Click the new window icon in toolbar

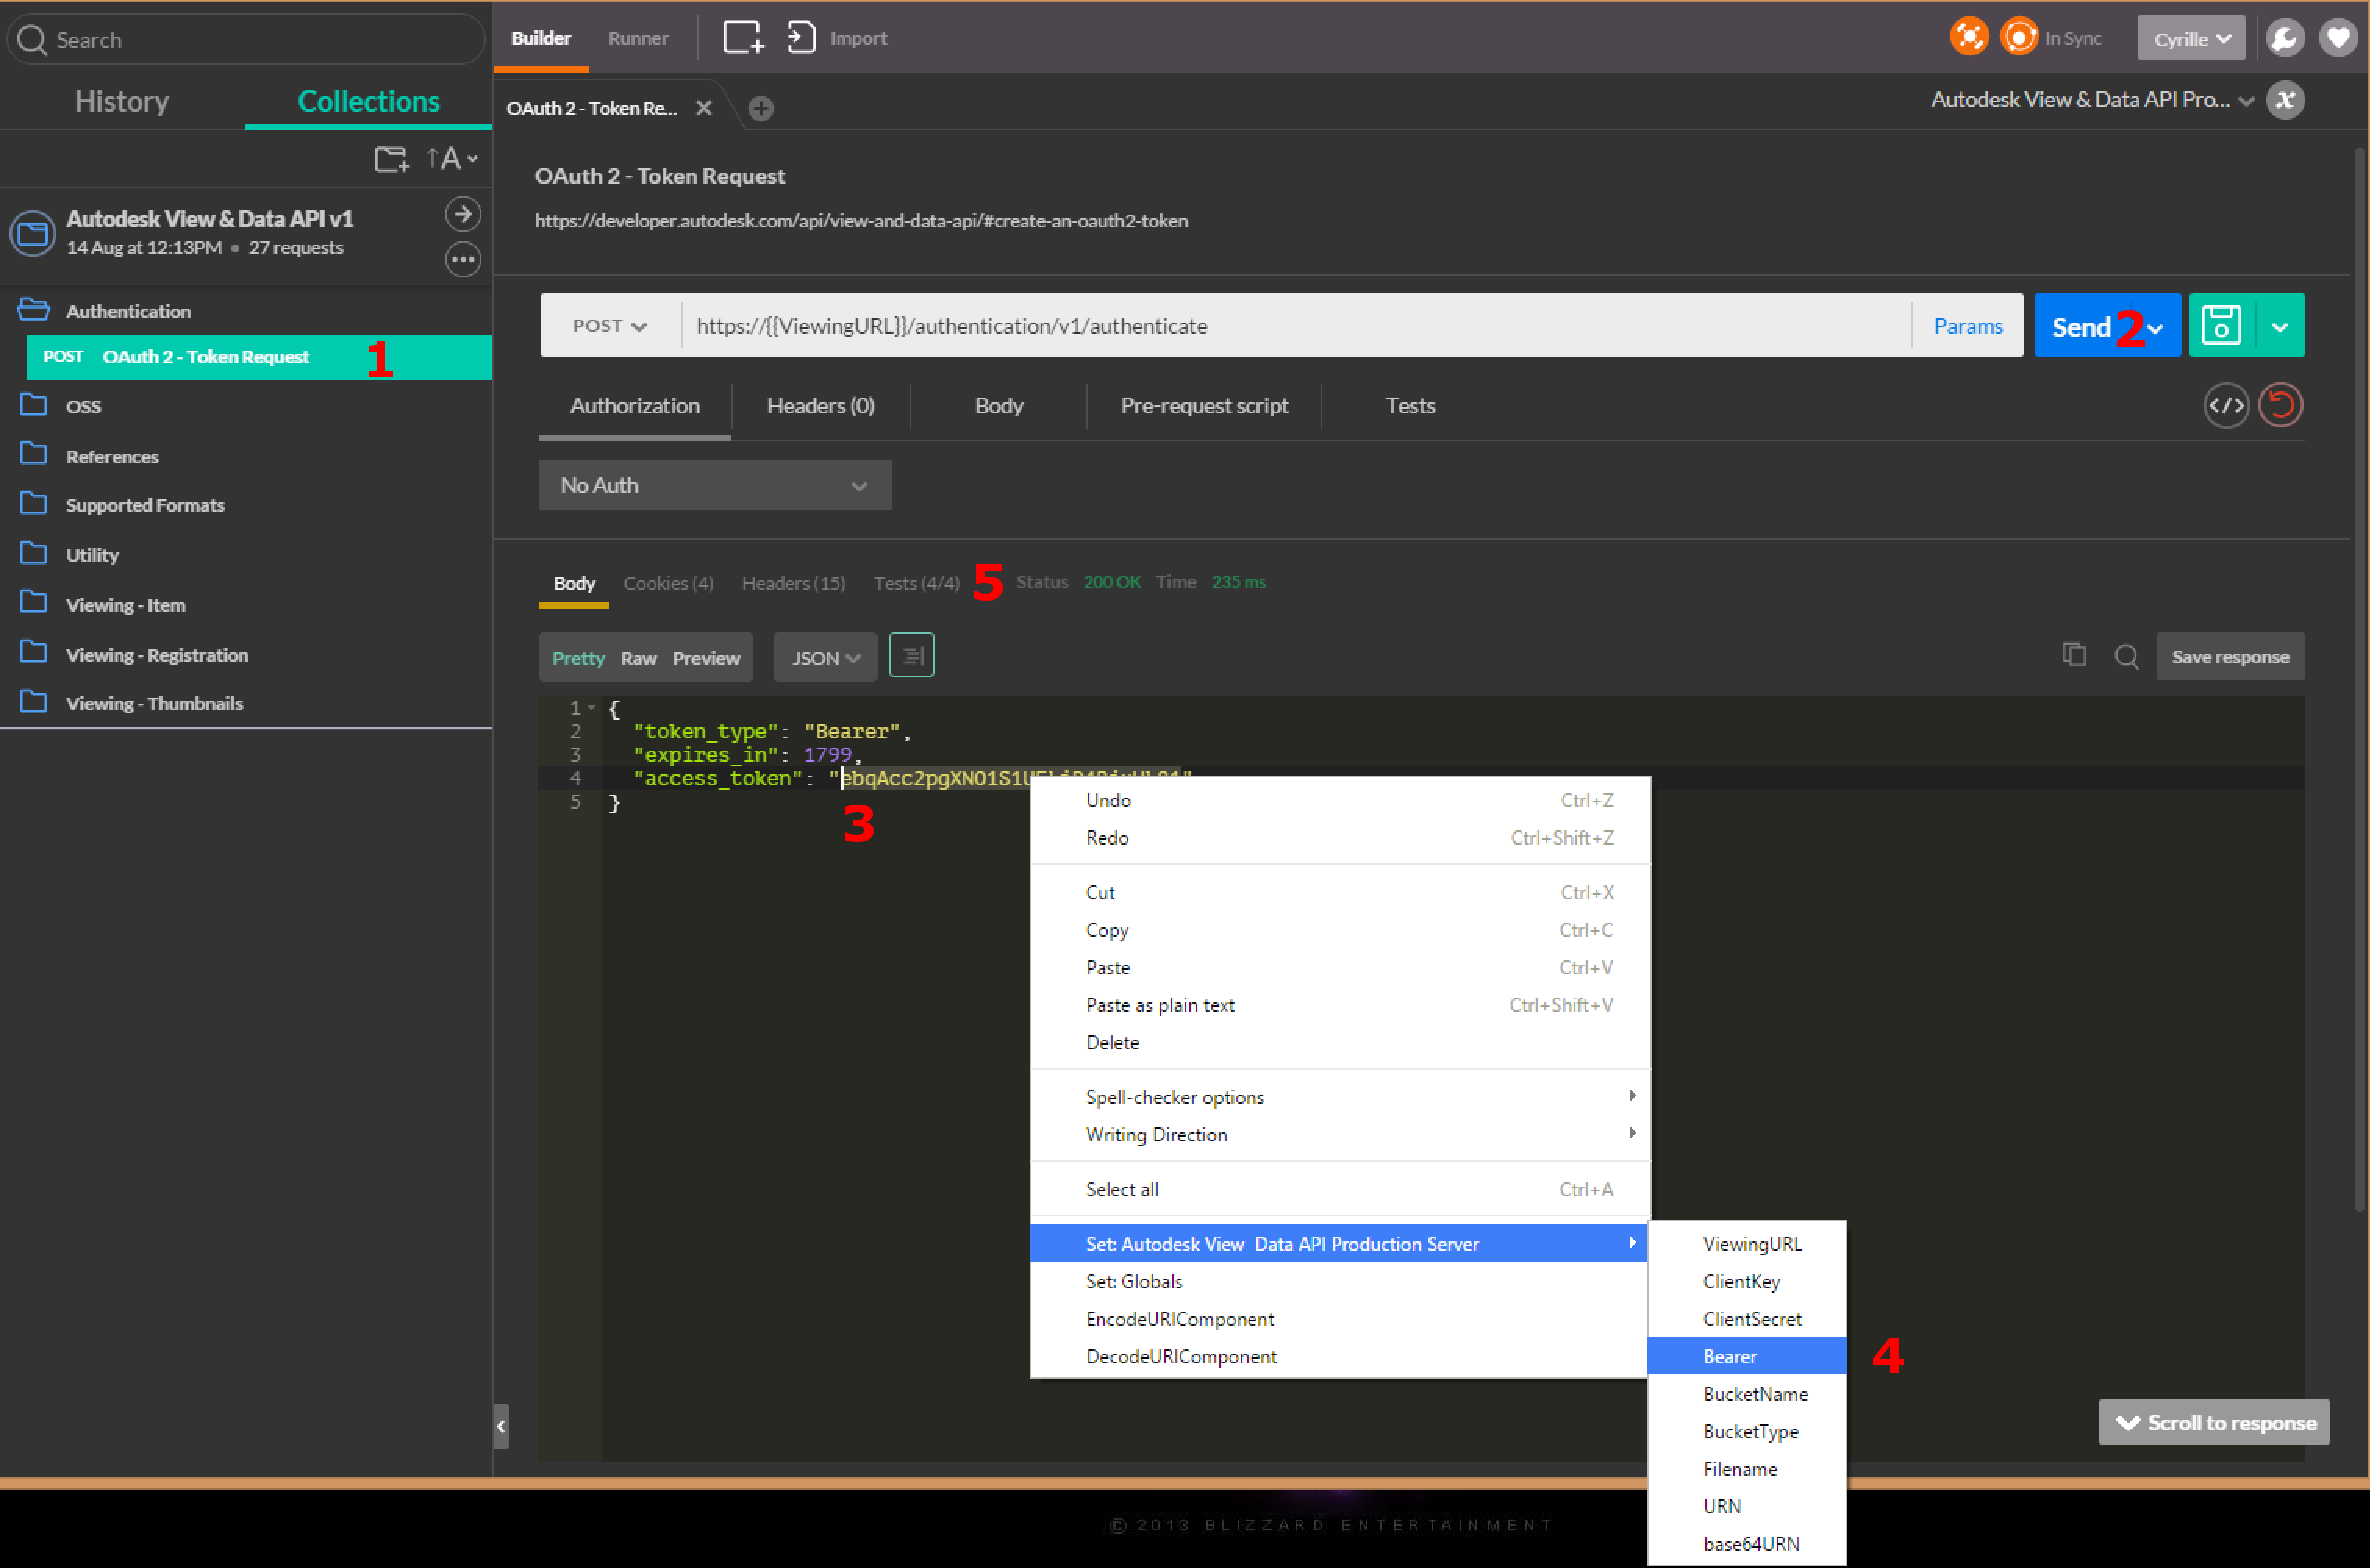(x=743, y=38)
